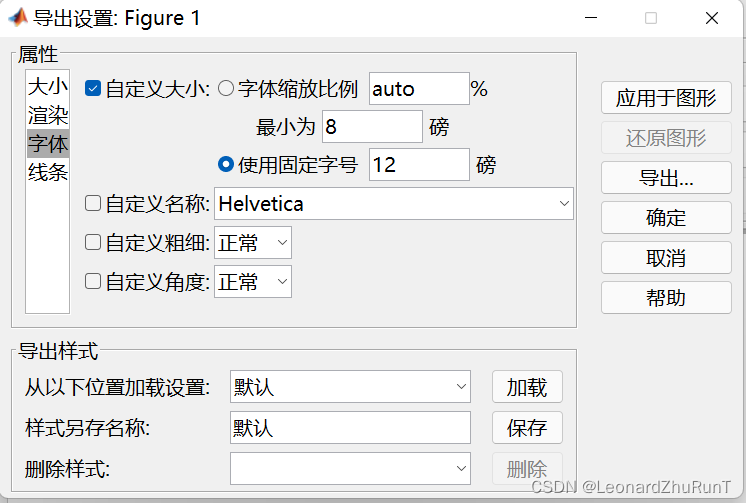Click the 保存 style button
746x503 pixels.
pos(527,427)
